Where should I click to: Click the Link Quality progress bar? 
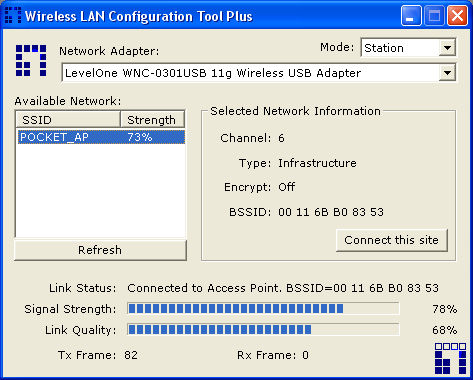pyautogui.click(x=263, y=330)
